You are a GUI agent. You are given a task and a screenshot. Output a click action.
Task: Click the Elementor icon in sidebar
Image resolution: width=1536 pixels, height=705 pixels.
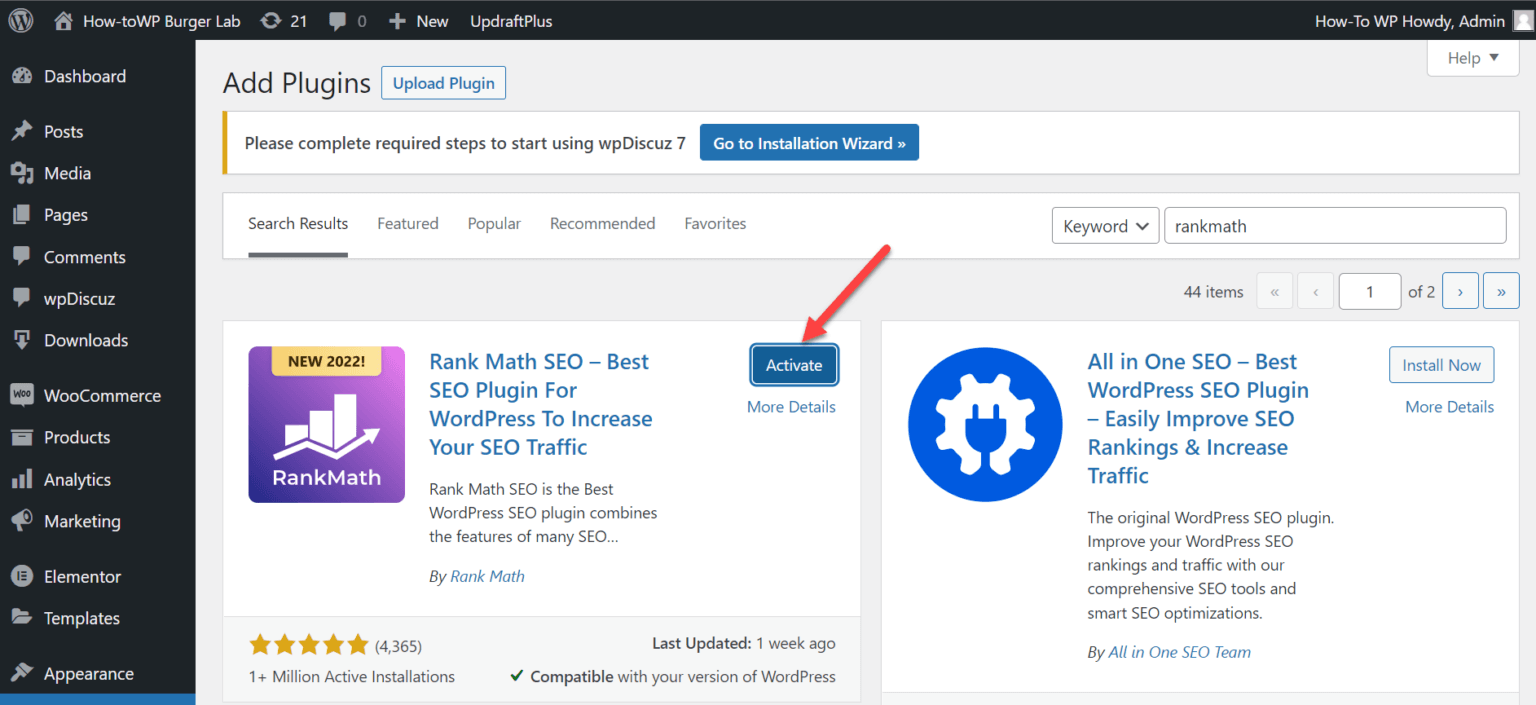pyautogui.click(x=21, y=577)
